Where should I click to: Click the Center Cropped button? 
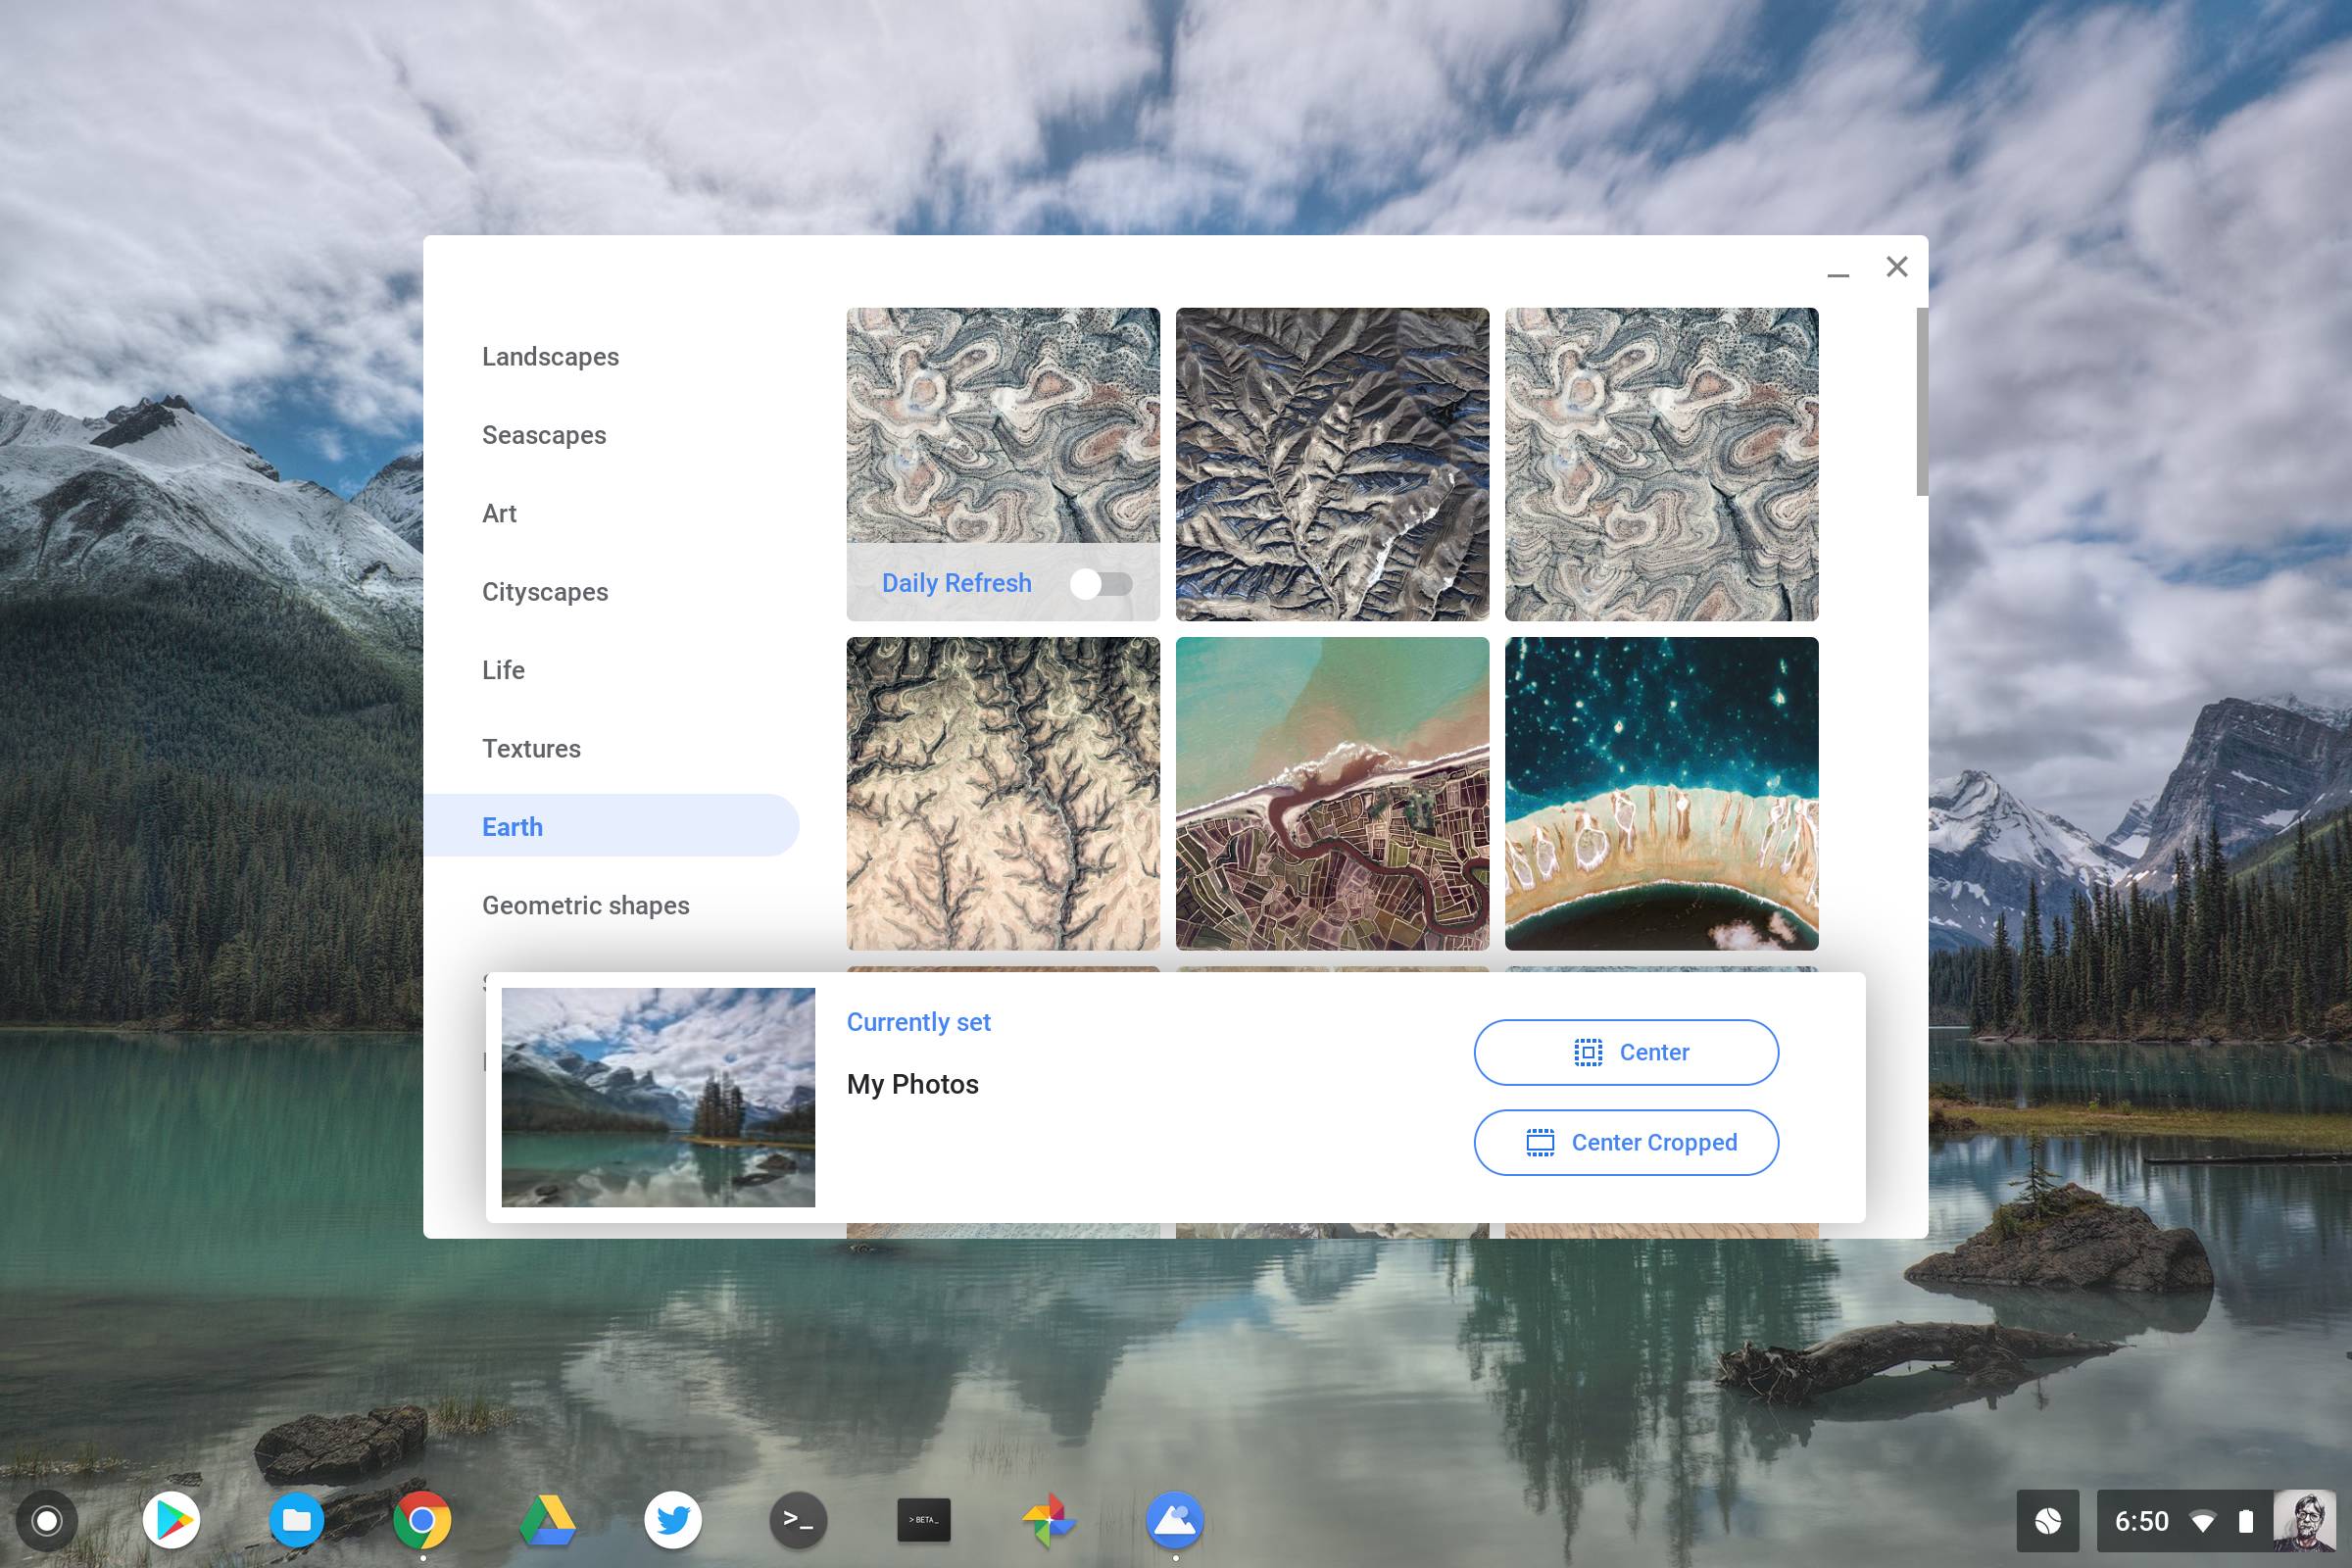pos(1626,1142)
